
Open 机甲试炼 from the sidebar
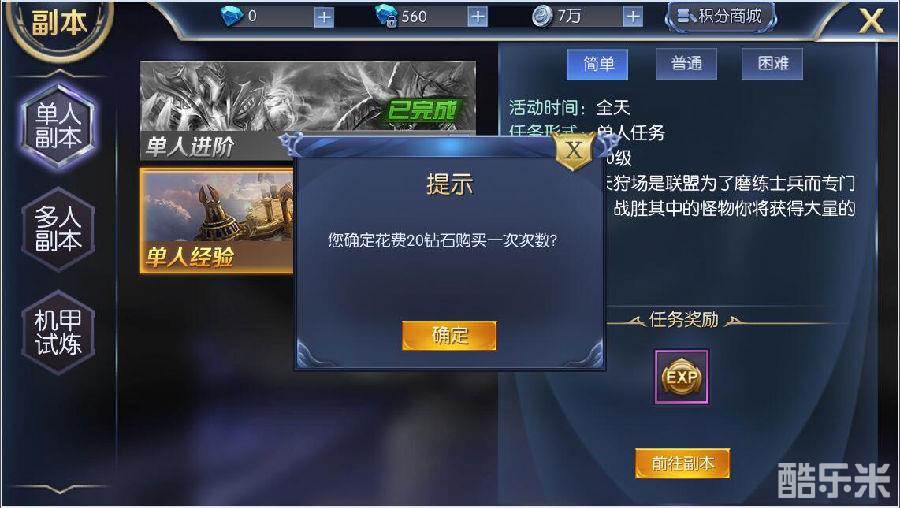click(x=58, y=332)
